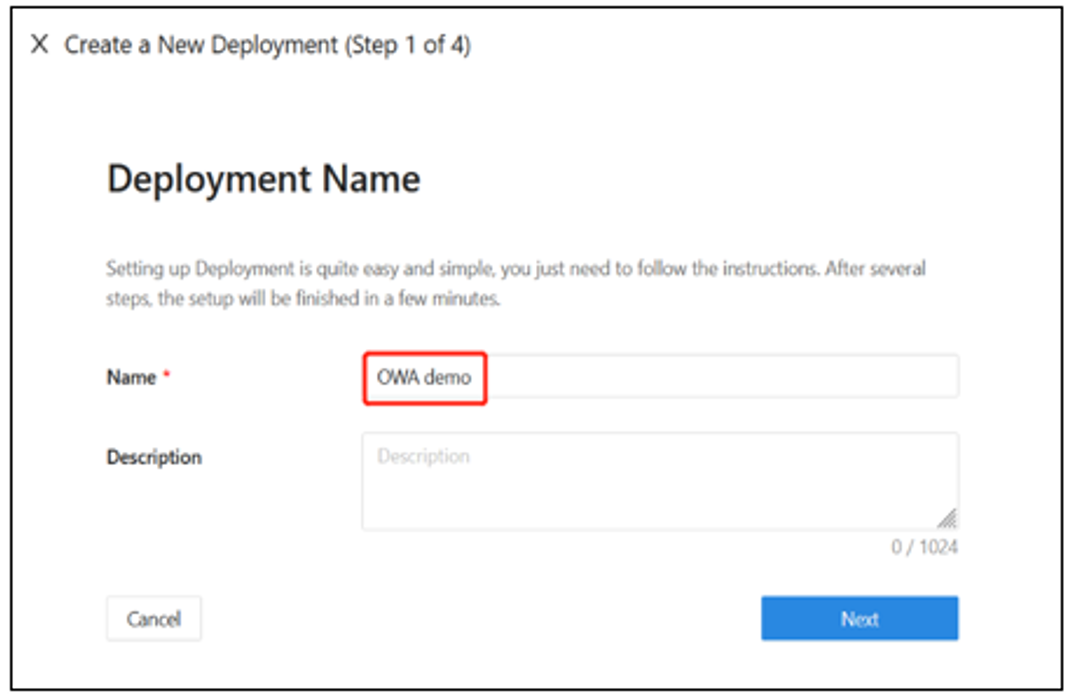Grab the Description box resize handle
Screen dimensions: 1074x700
947,518
